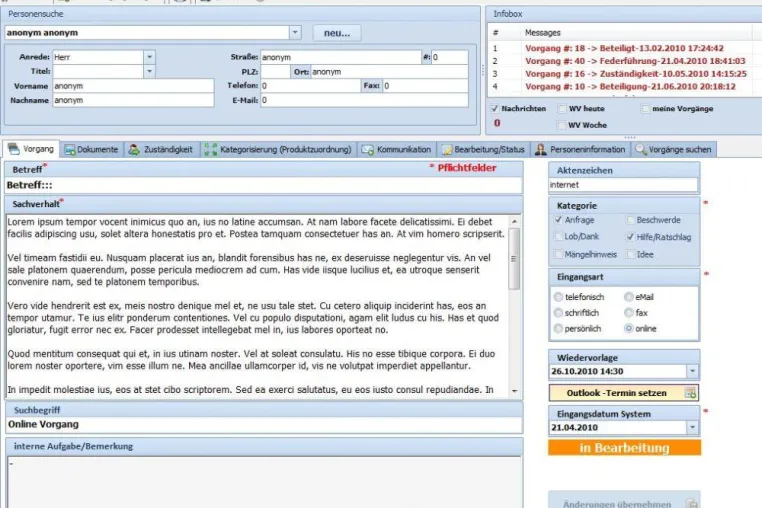Click the Aktenzeichen input field

pyautogui.click(x=623, y=185)
